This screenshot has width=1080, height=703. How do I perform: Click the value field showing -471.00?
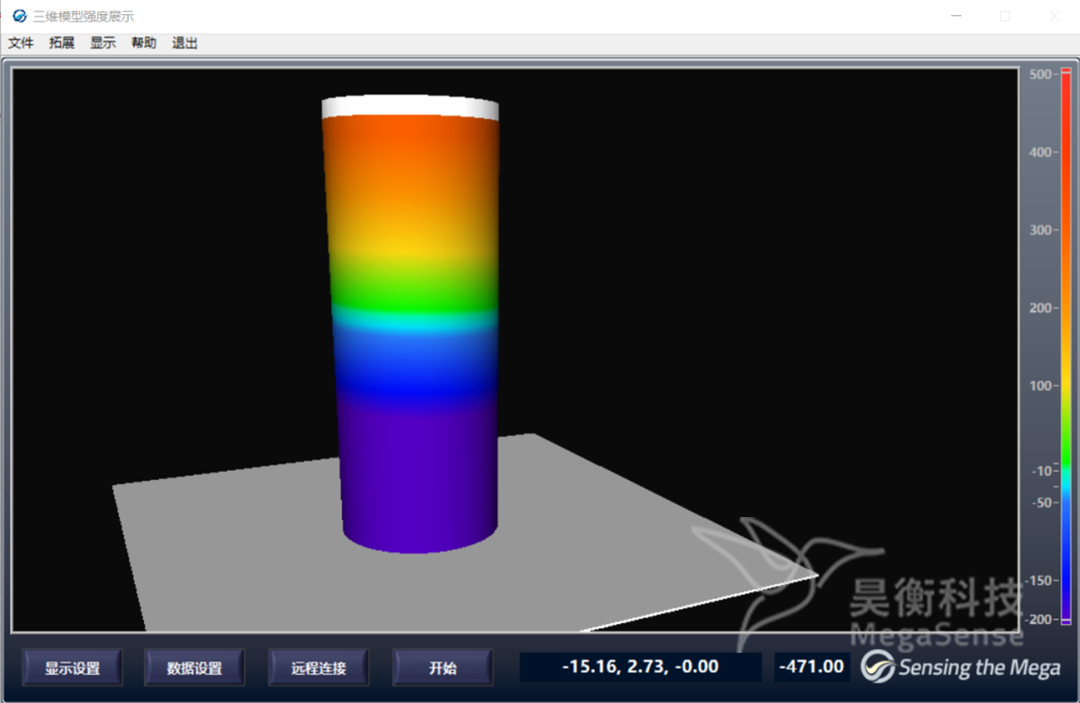[x=811, y=667]
